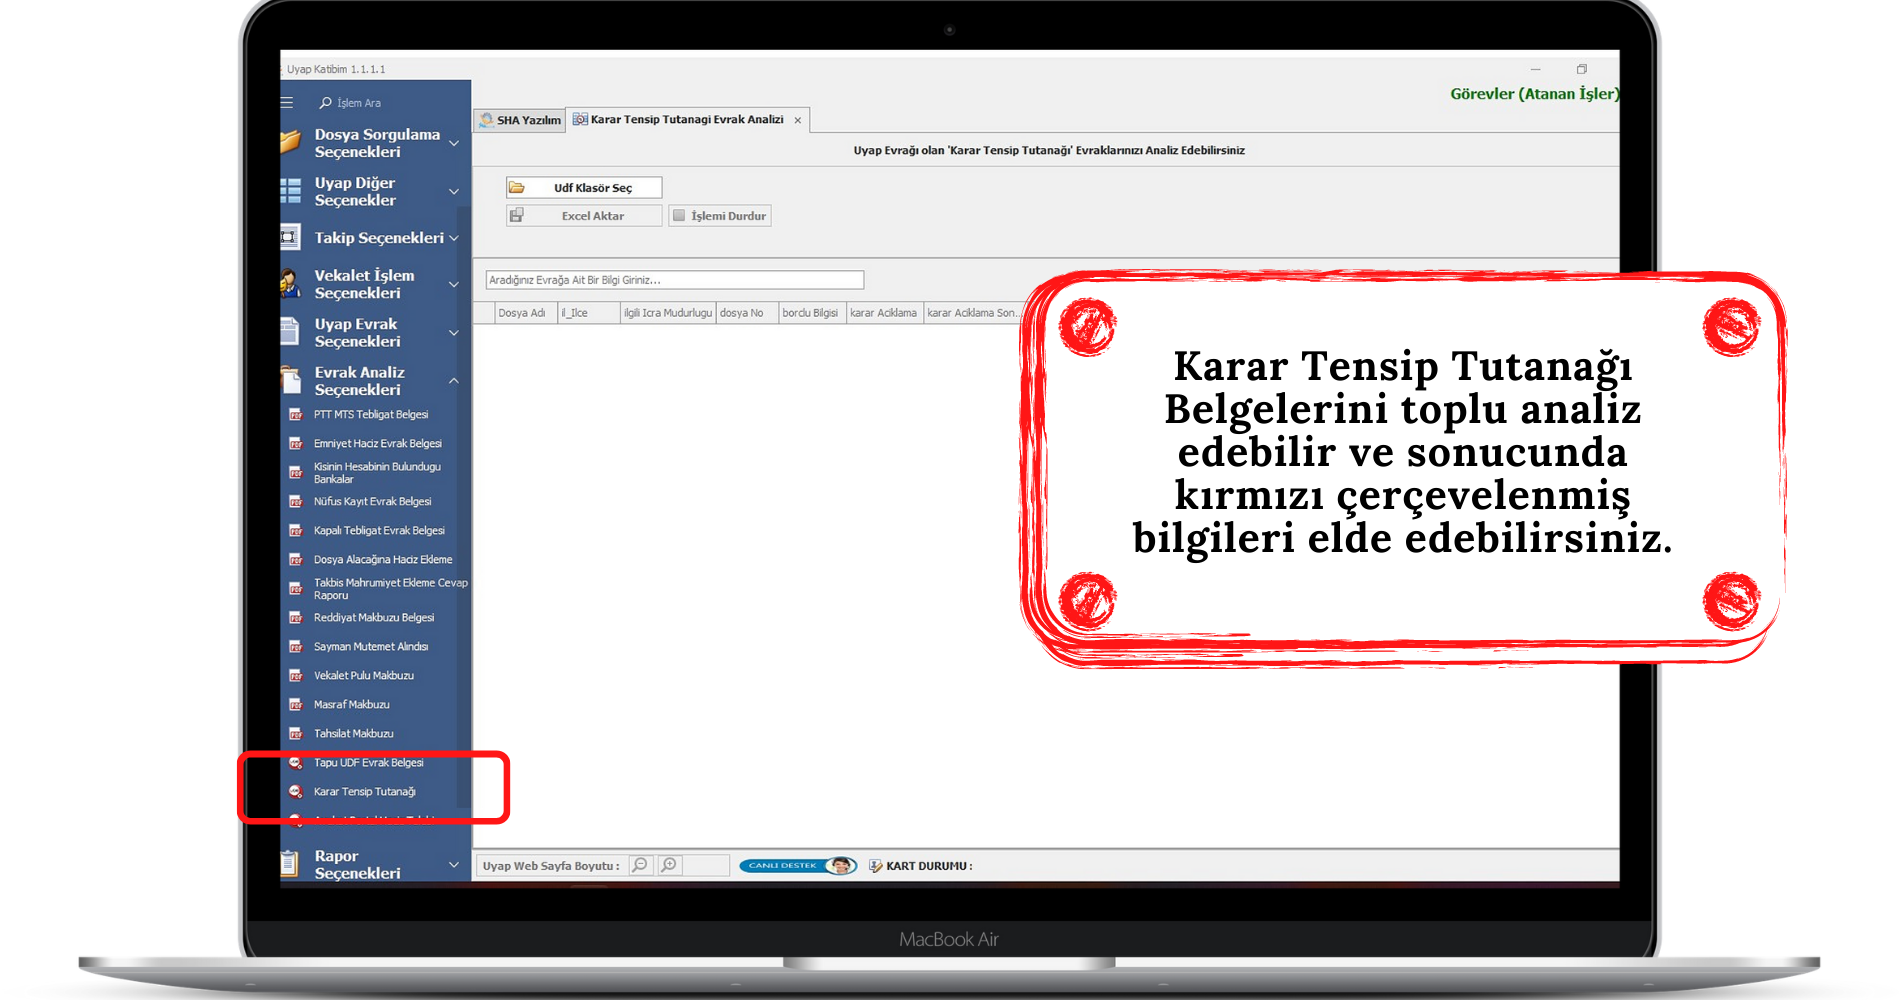Click PDF icon beside Masraf Makbuzu
This screenshot has height=1000, width=1900.
pyautogui.click(x=295, y=704)
